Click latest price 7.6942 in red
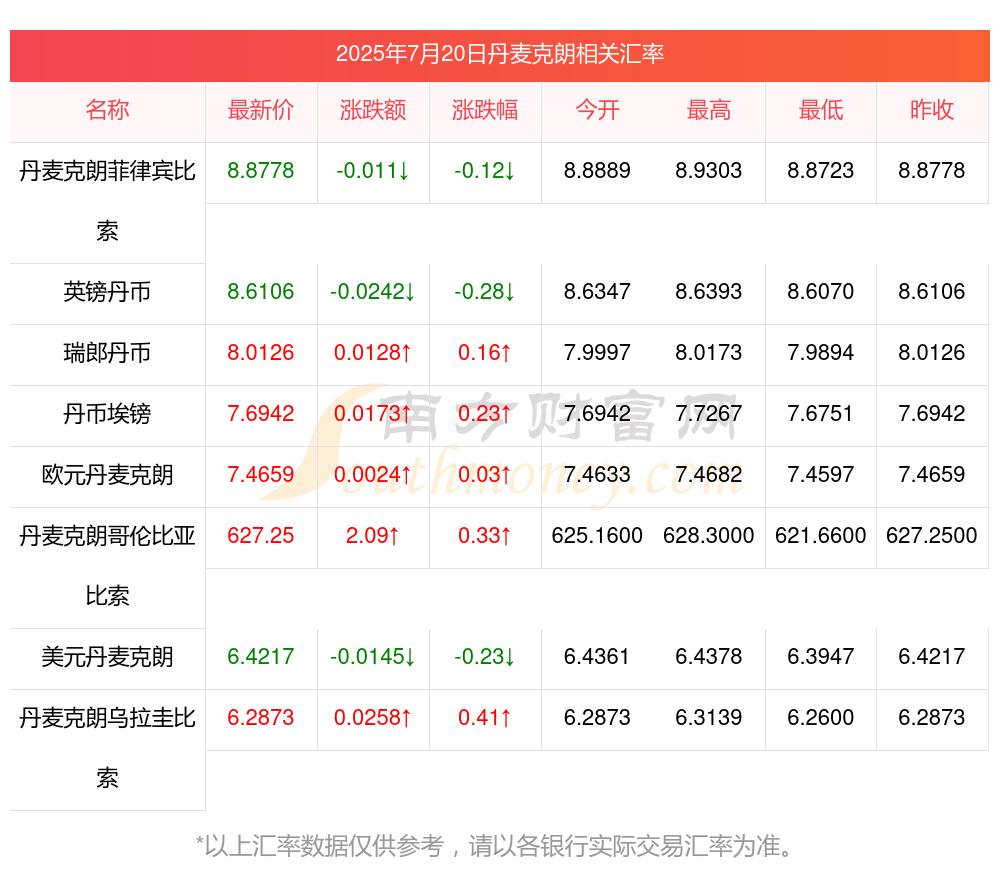This screenshot has height=877, width=1000. 261,414
